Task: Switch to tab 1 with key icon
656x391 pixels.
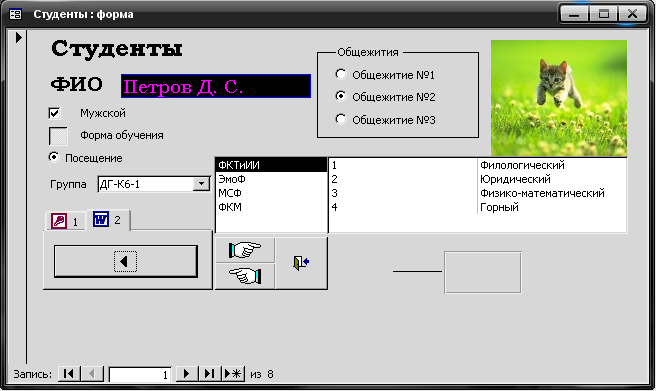Action: click(65, 221)
